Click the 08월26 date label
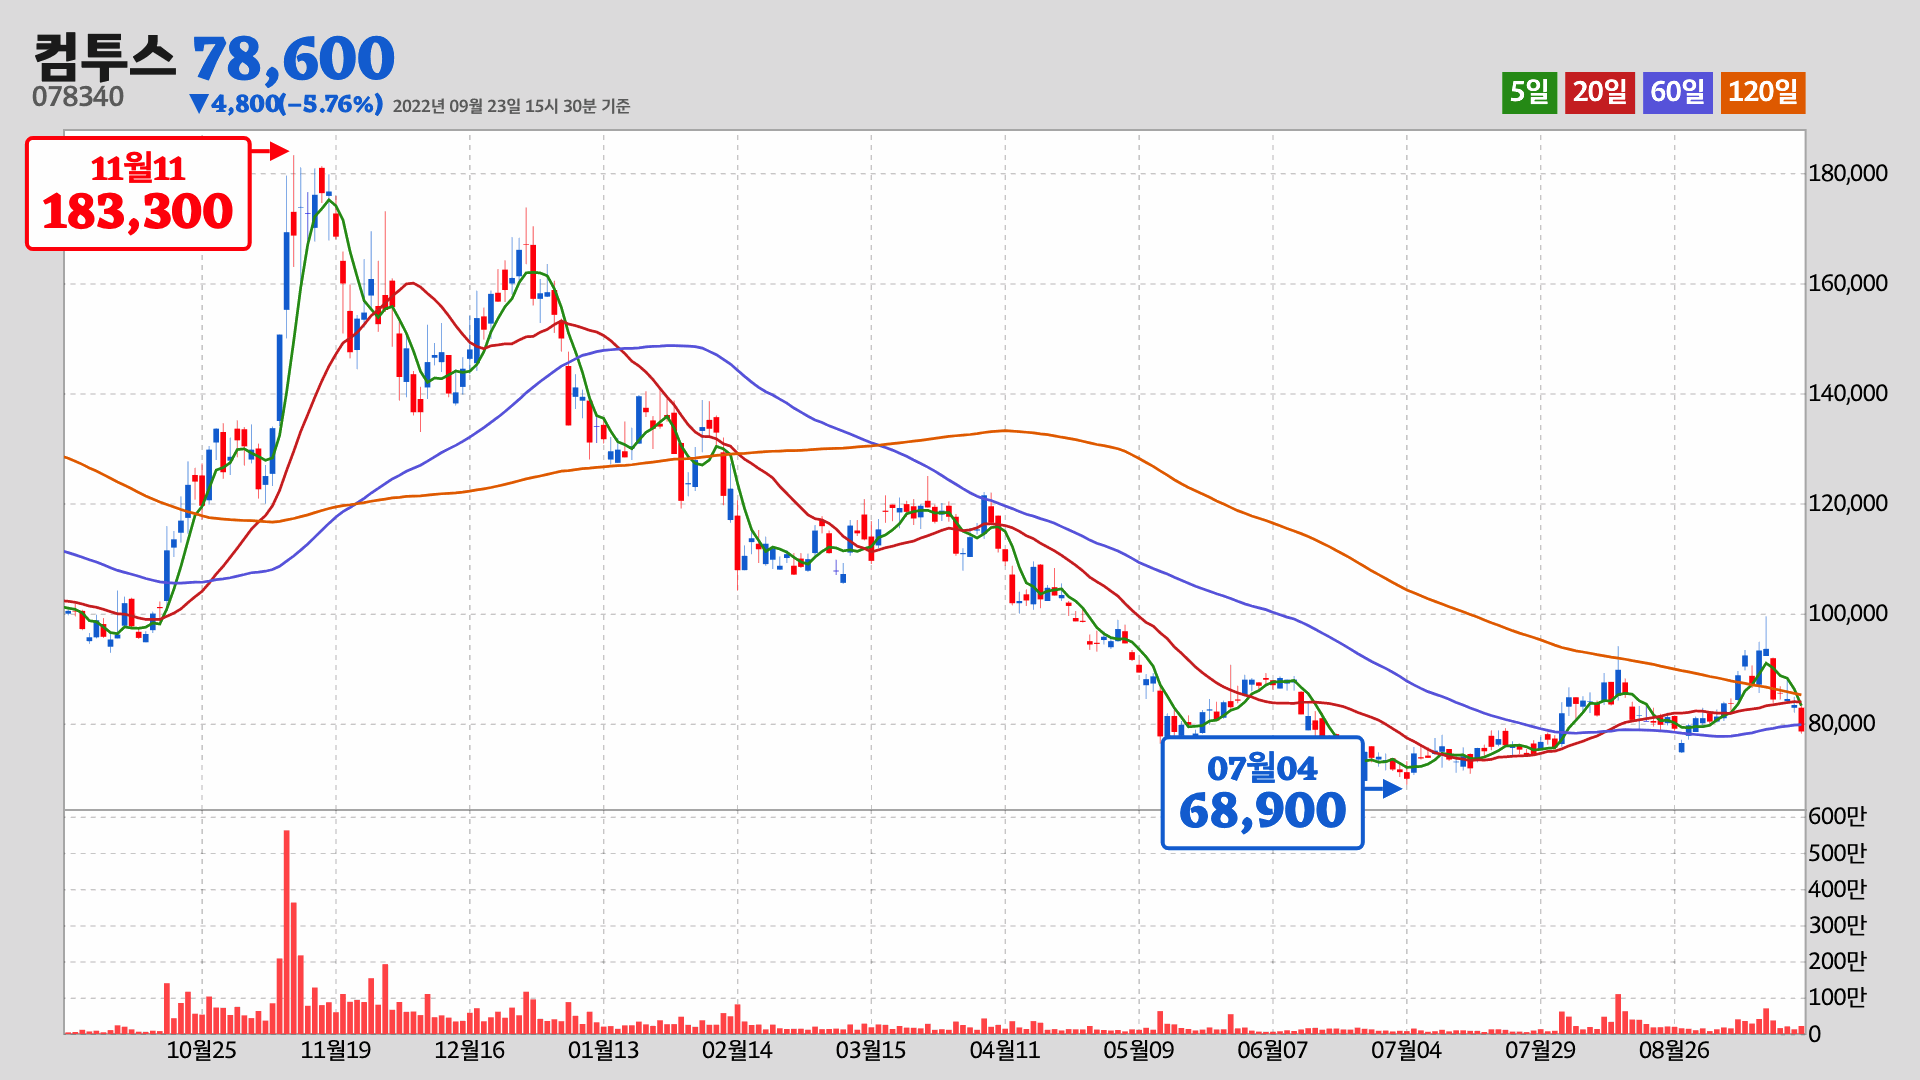The image size is (1920, 1080). (1674, 1051)
